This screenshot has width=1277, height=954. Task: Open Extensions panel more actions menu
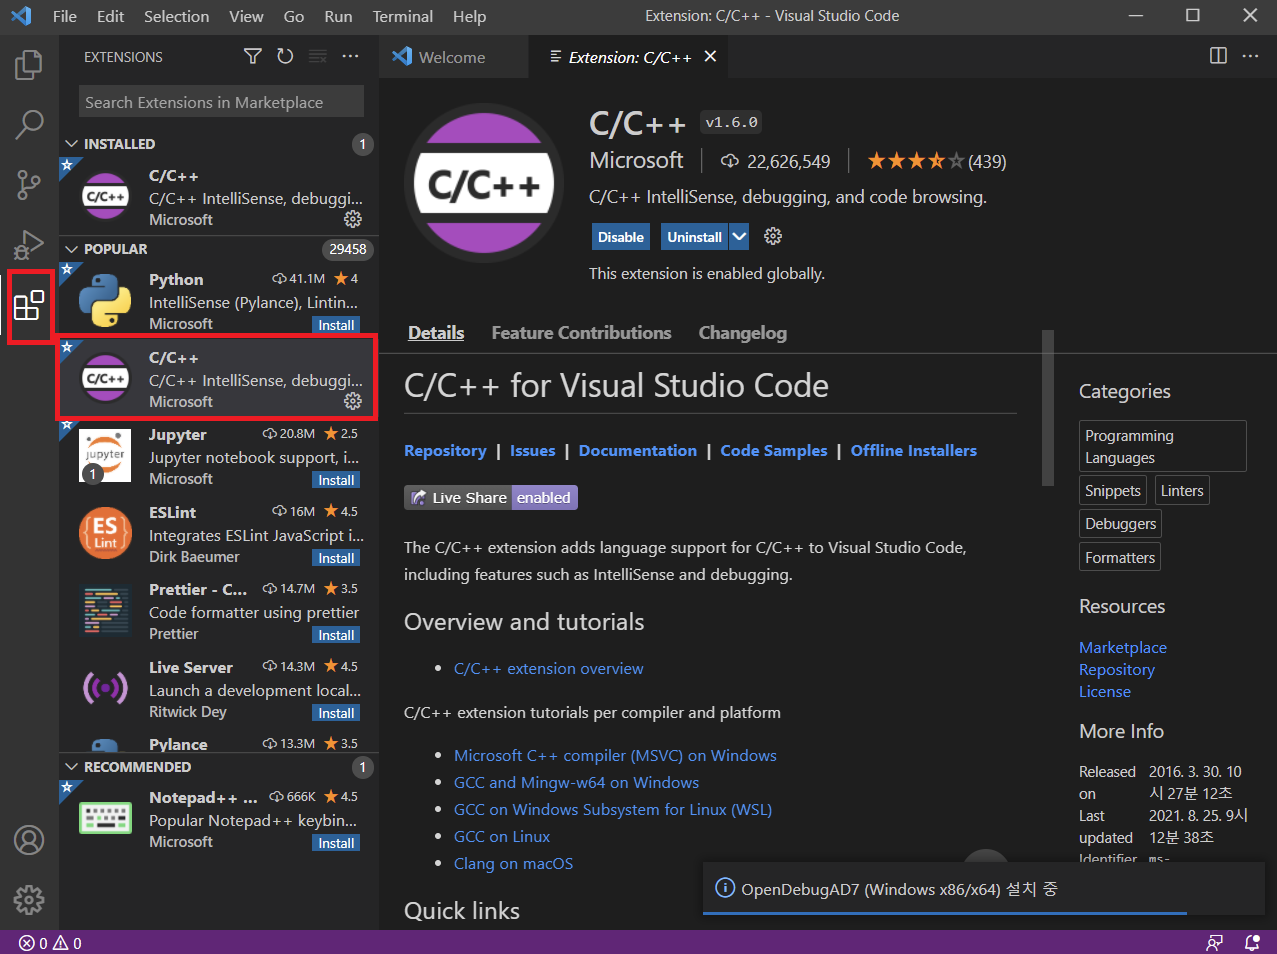pos(350,56)
